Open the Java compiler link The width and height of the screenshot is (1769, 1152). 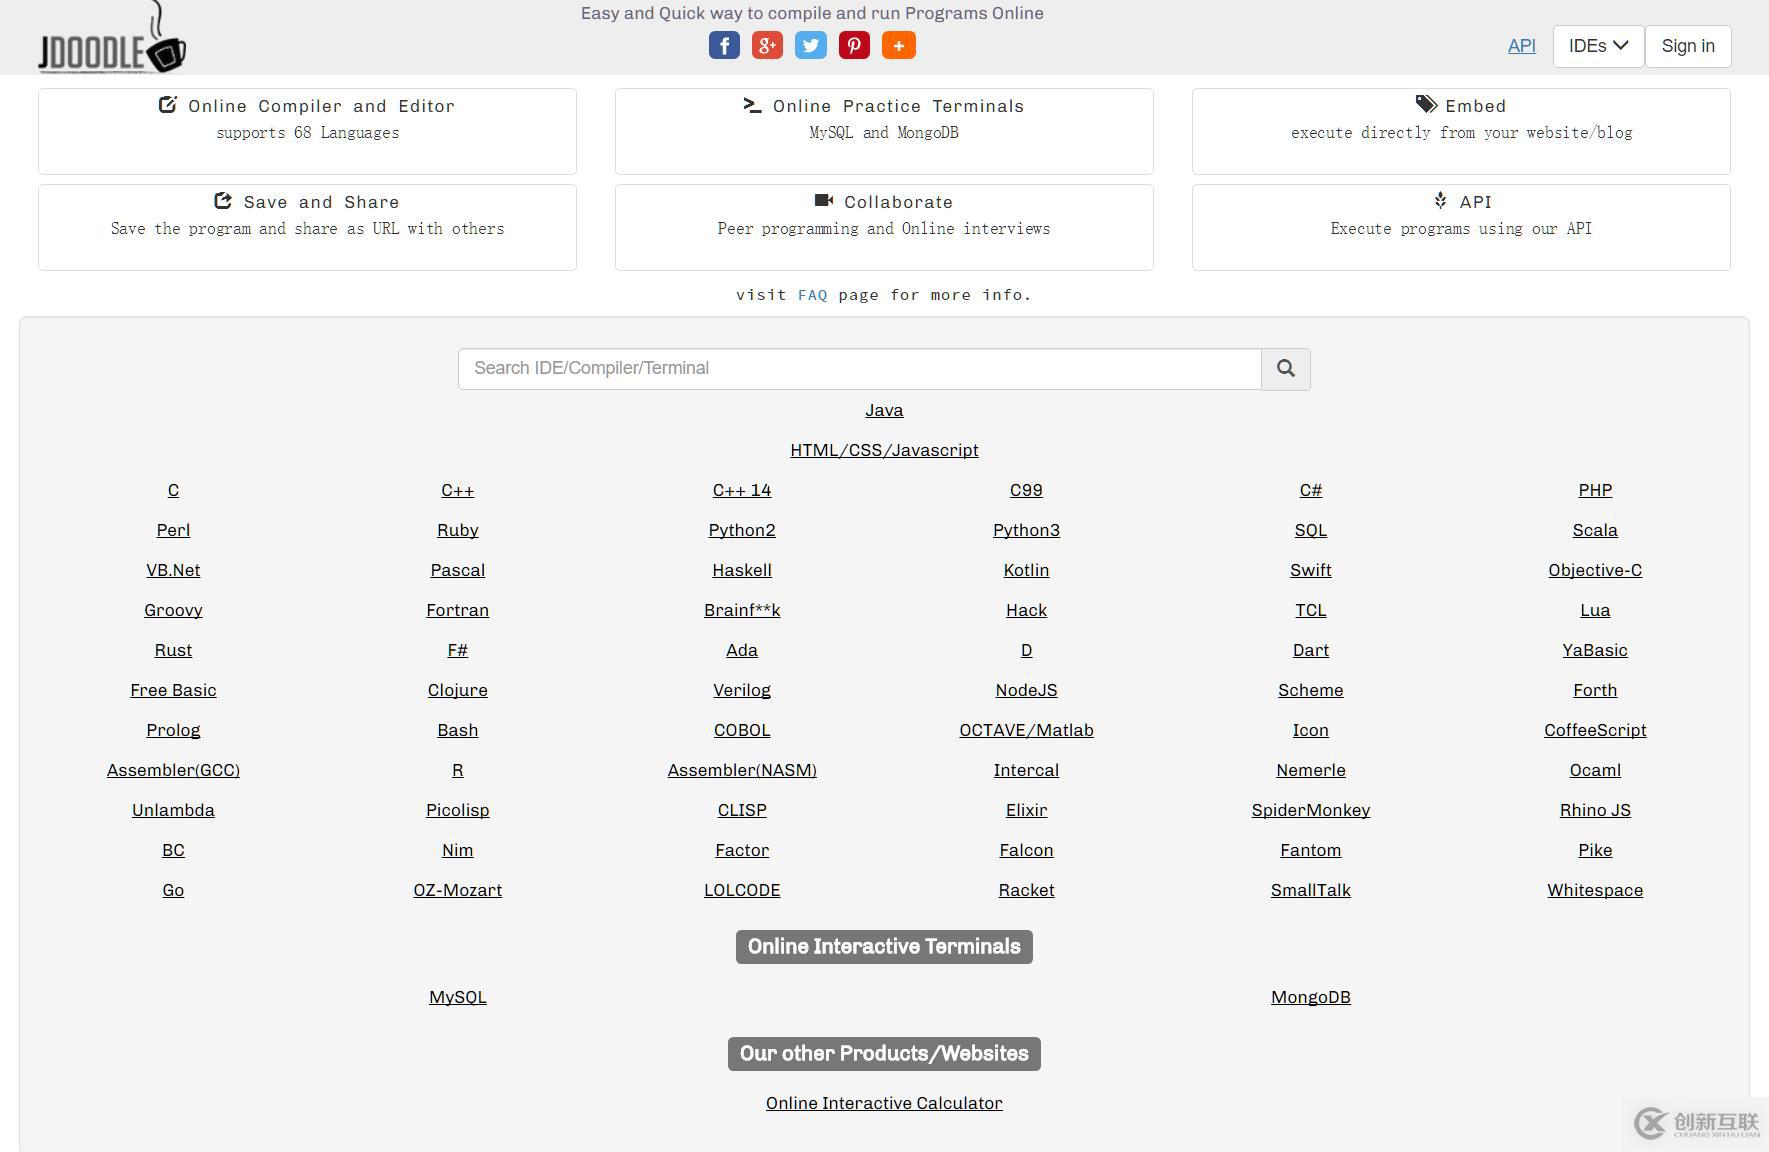(x=884, y=410)
